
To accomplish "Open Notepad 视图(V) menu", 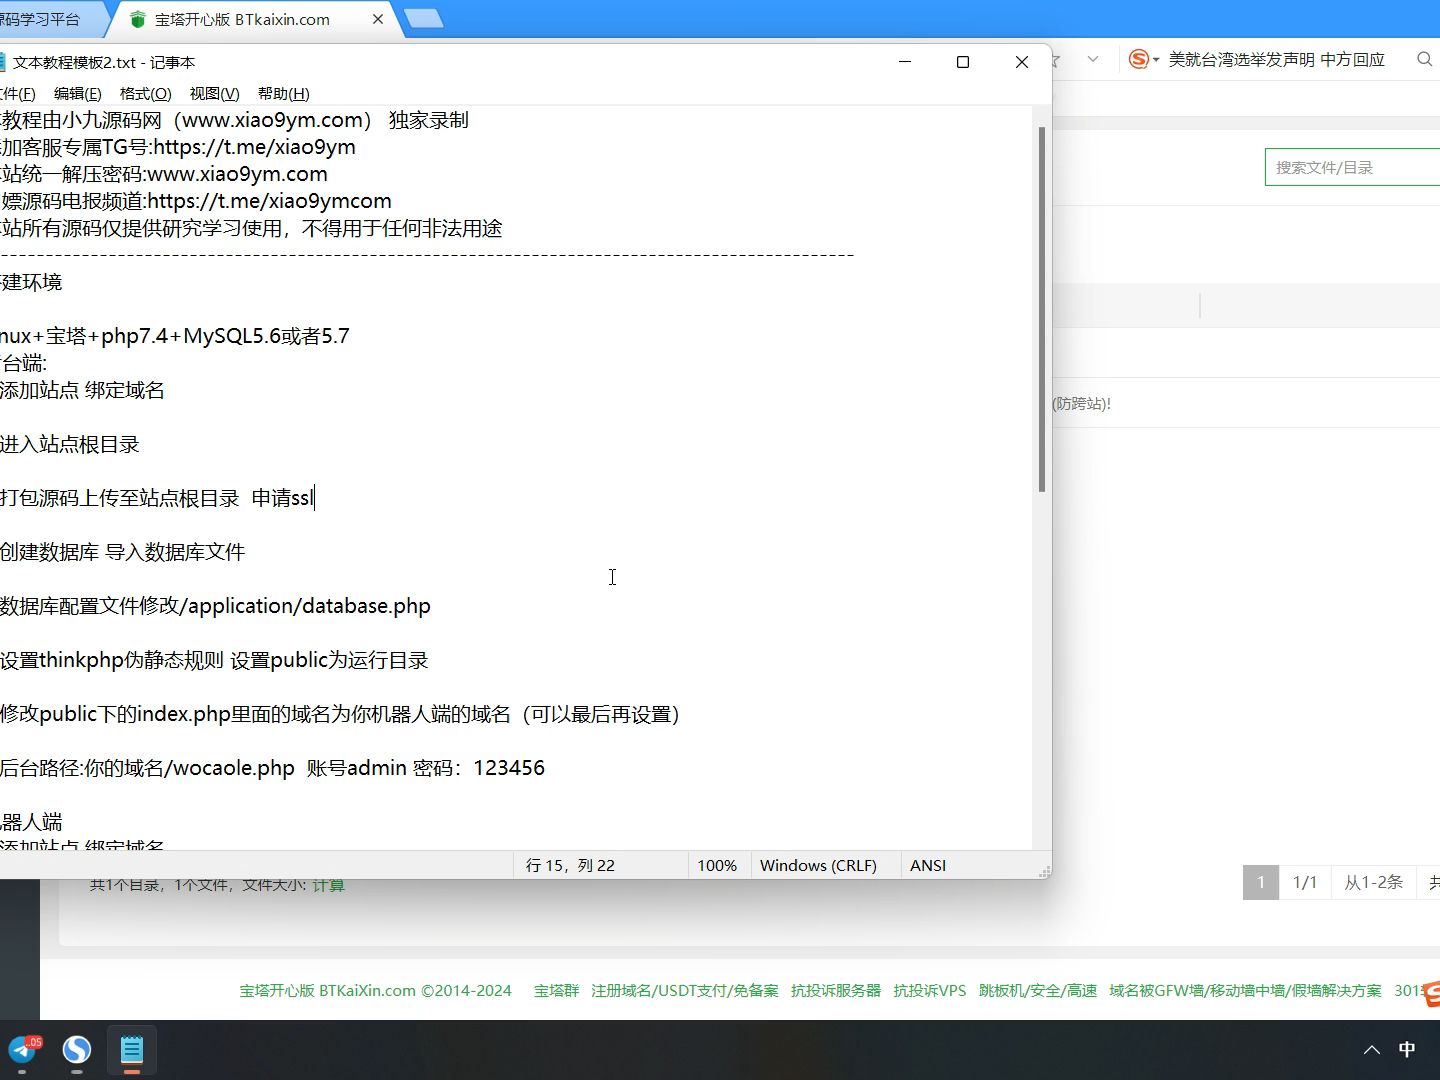I will [x=215, y=94].
